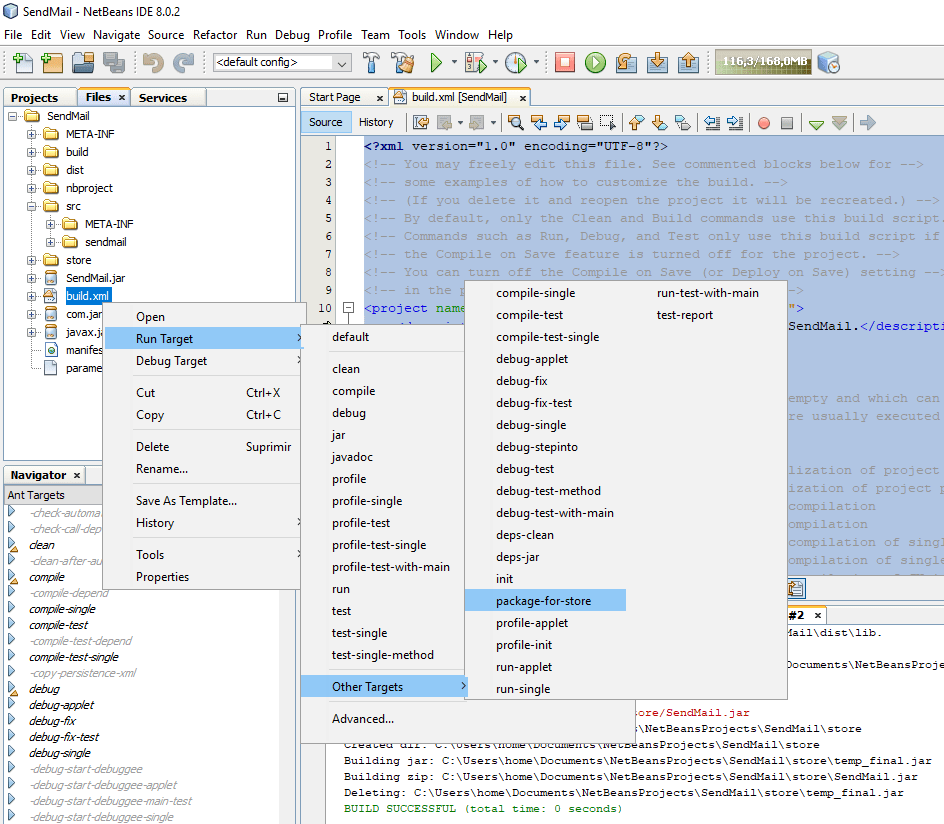Click the History button in the editor toolbar
This screenshot has width=944, height=824.
coord(377,121)
